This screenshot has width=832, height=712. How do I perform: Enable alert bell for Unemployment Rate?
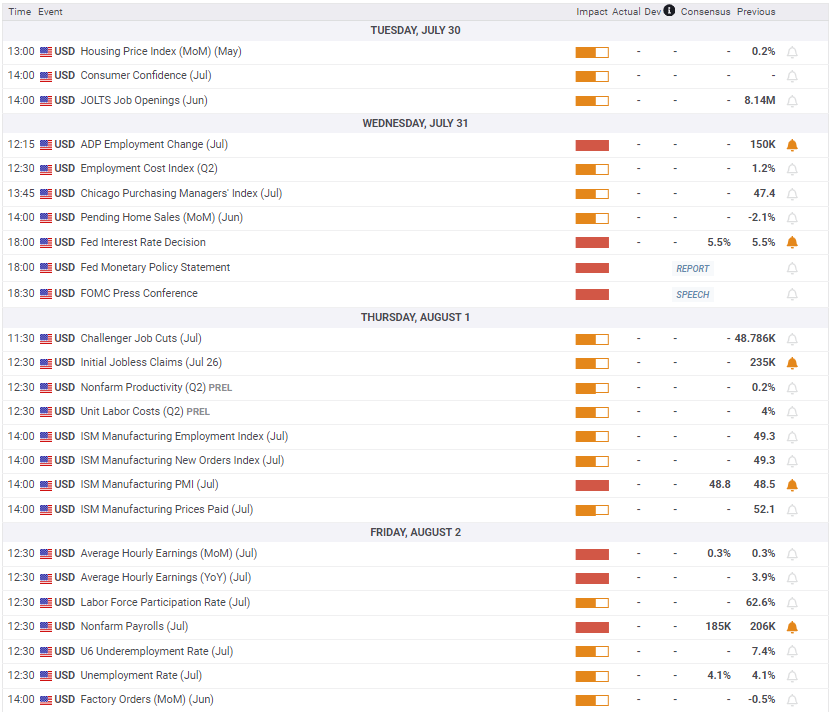(x=792, y=676)
